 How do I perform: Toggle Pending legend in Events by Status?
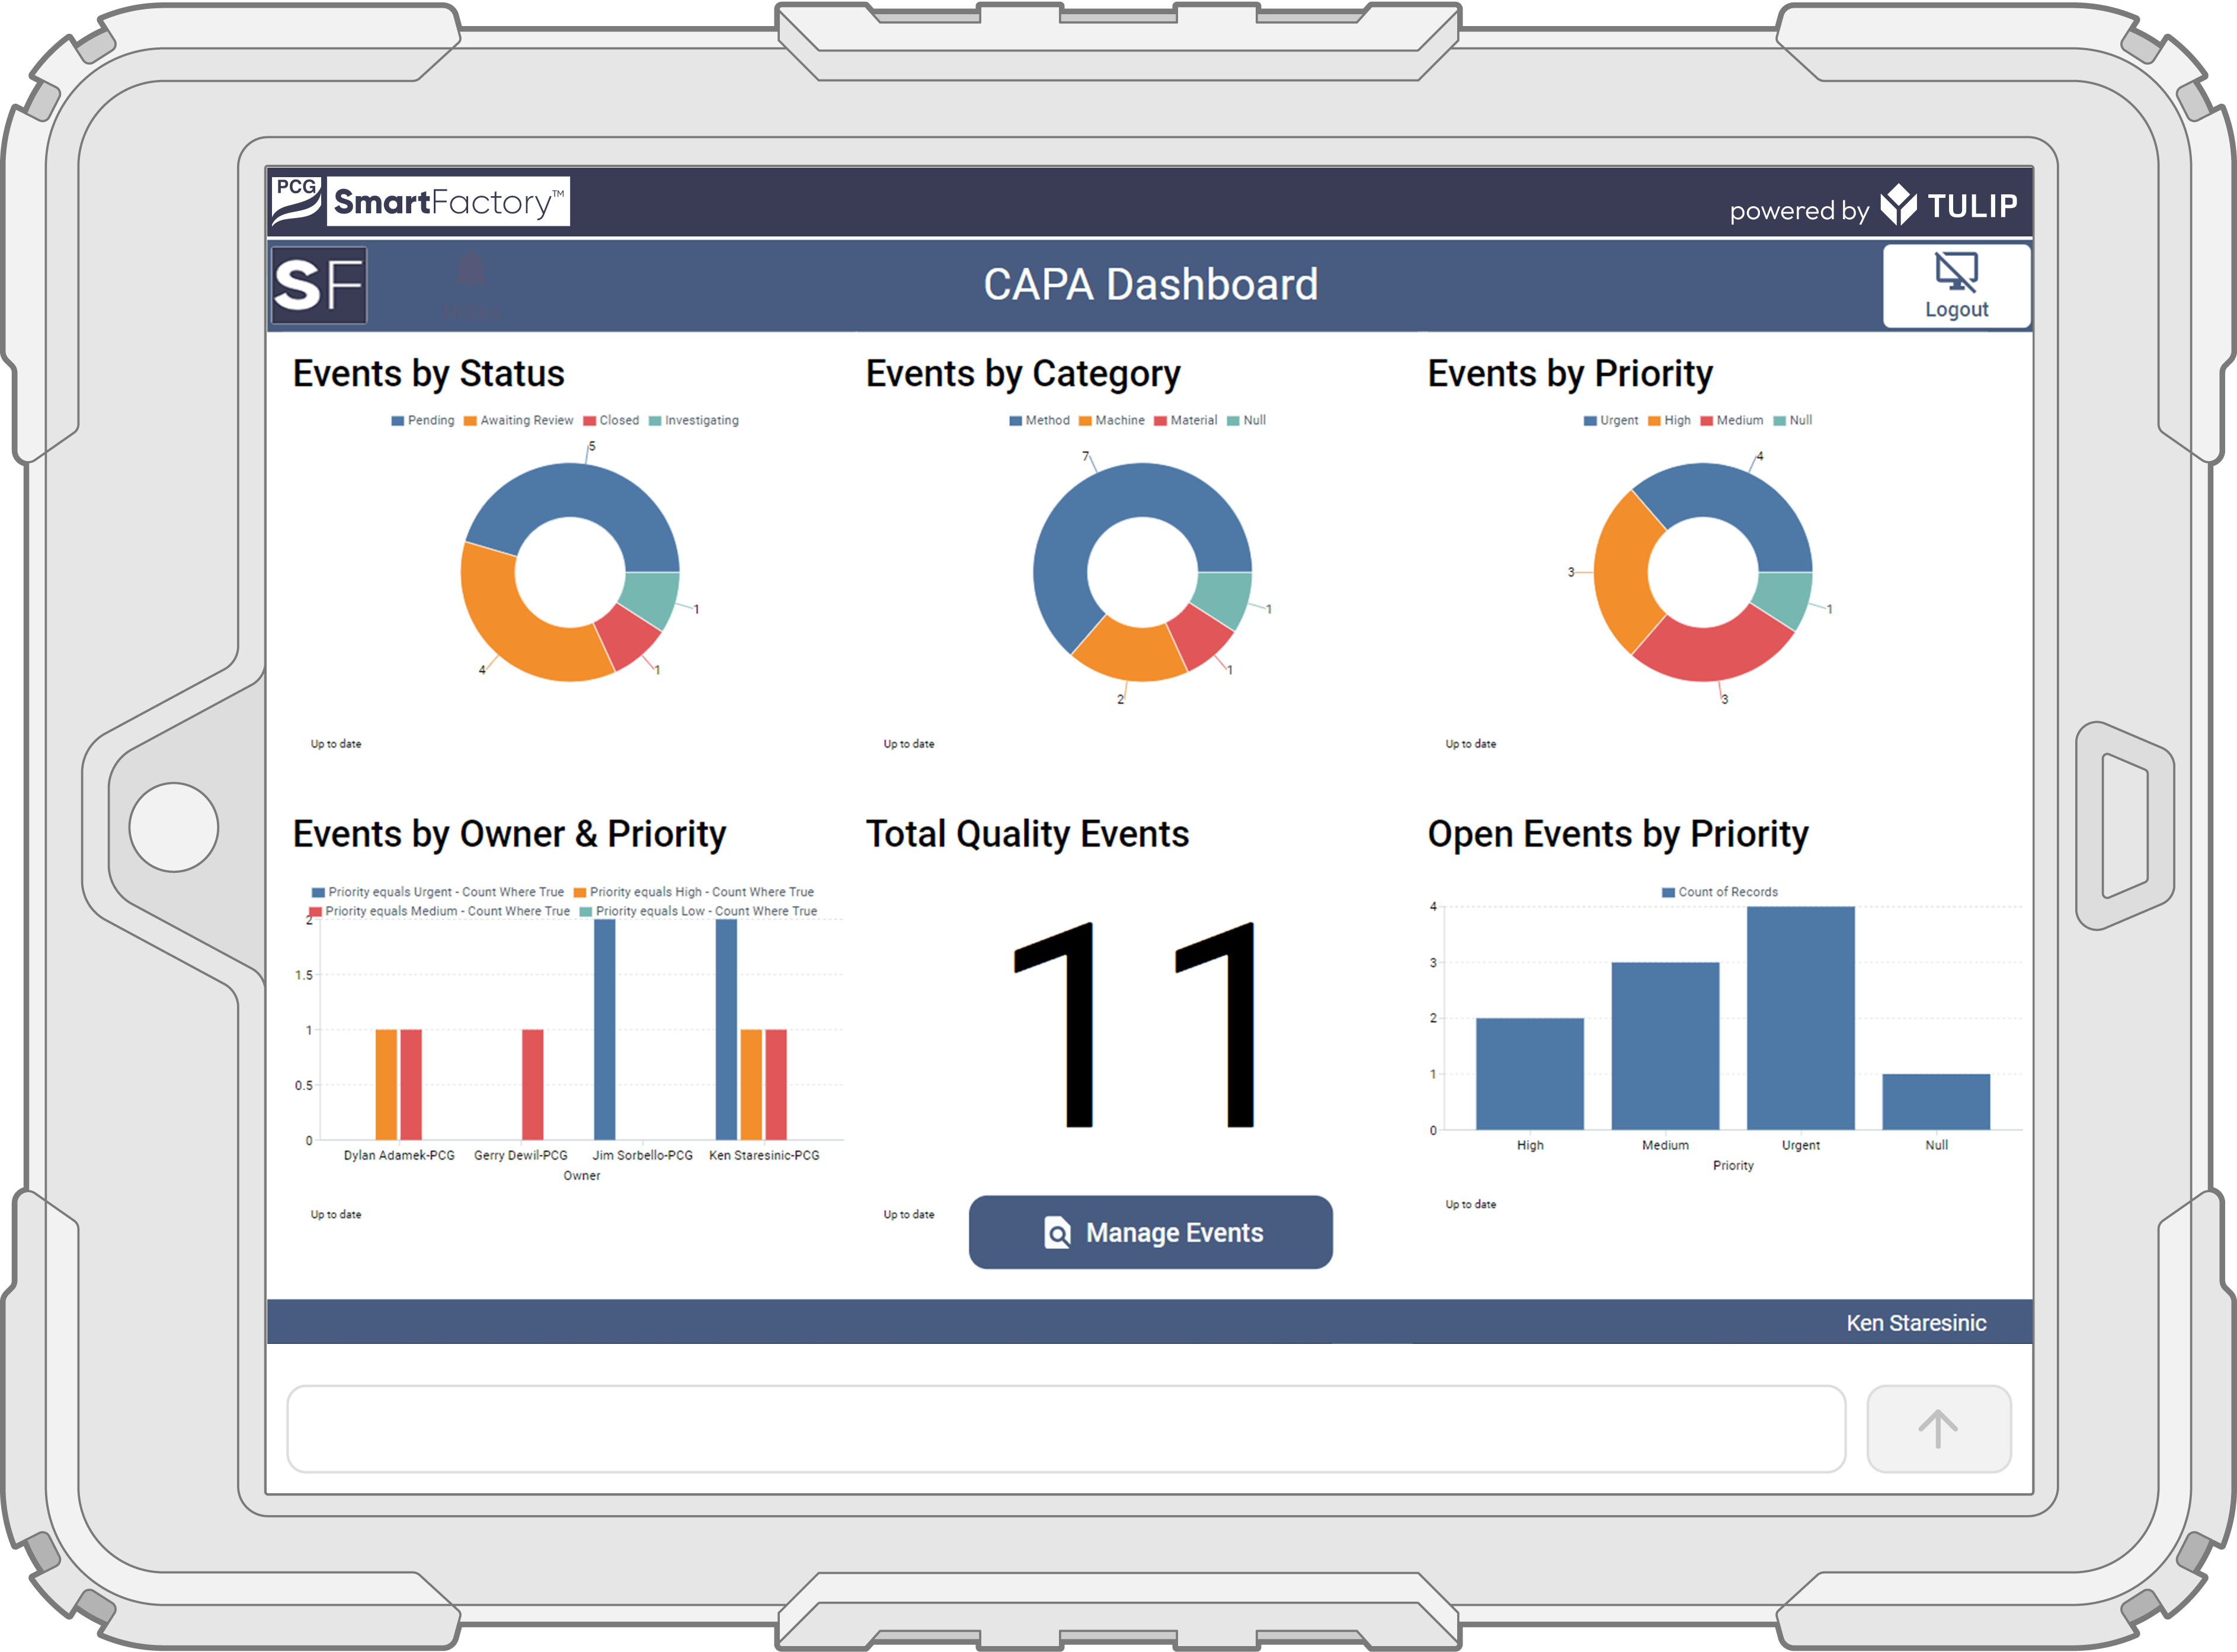422,420
